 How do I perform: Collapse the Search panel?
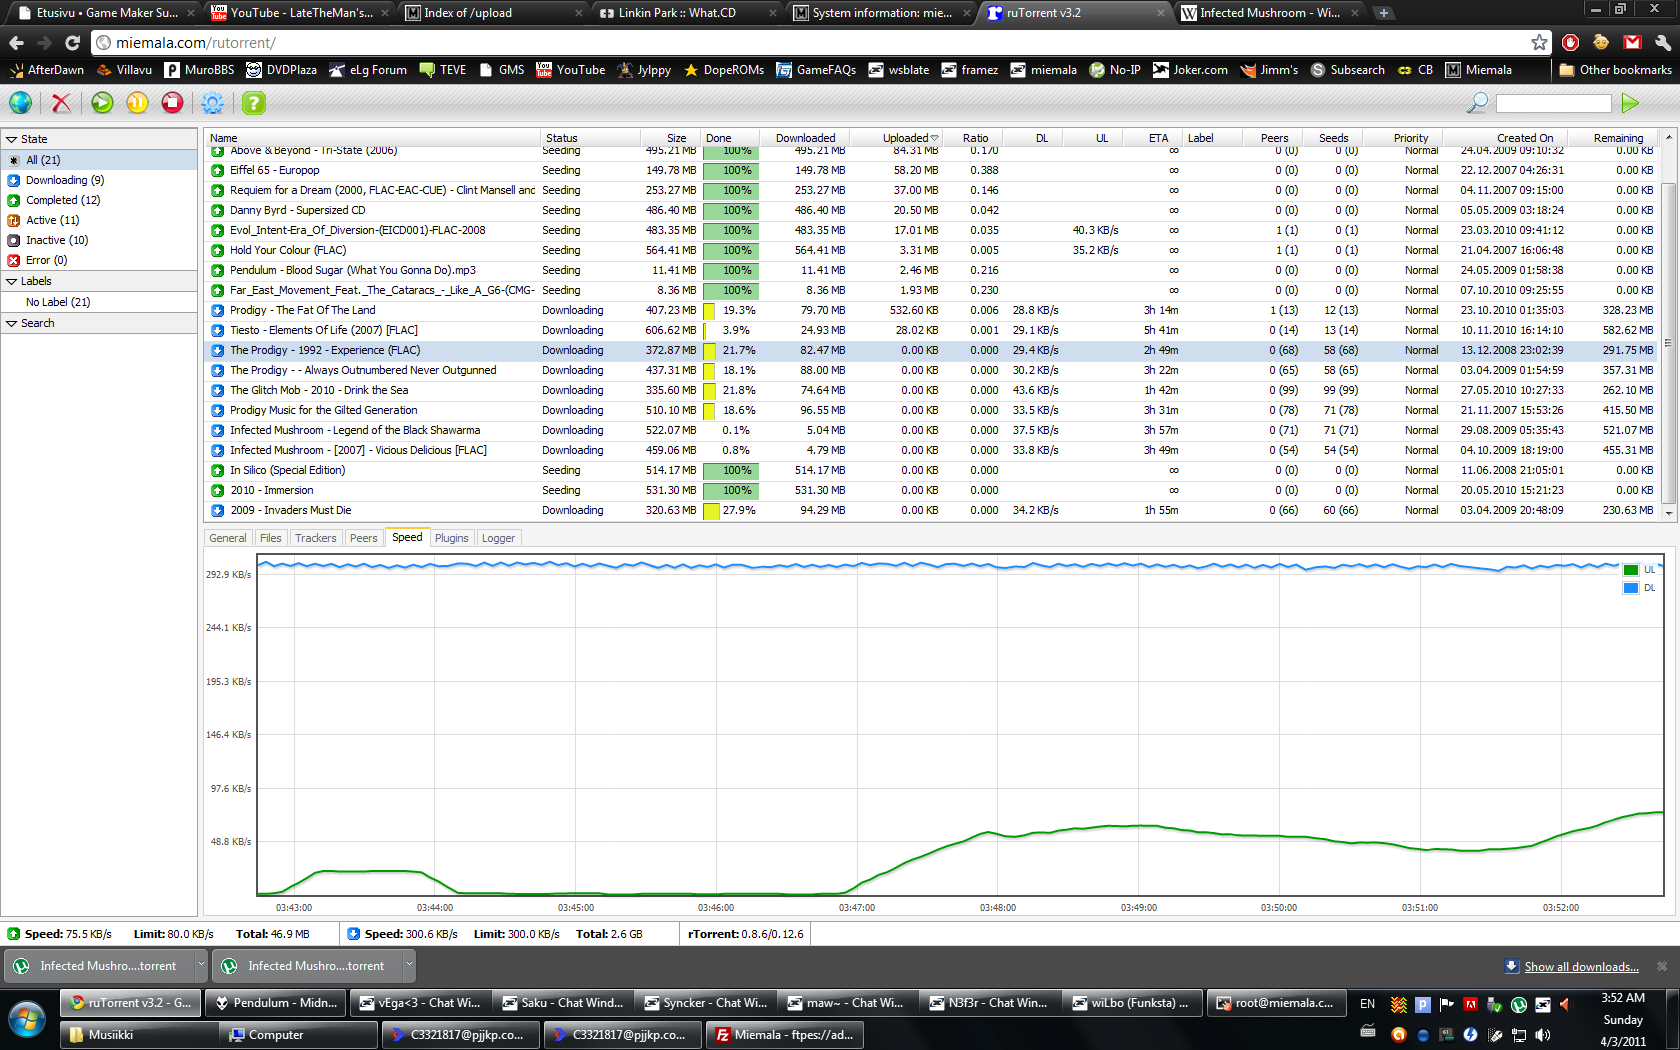(x=12, y=323)
